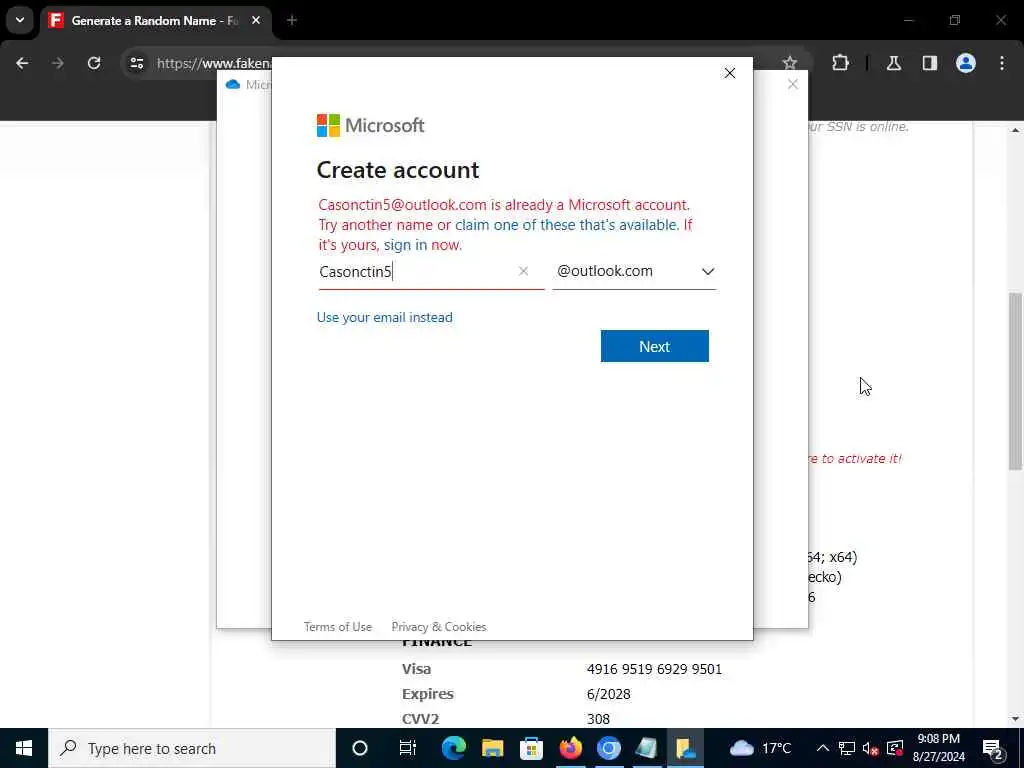Open Cortana circle icon on taskbar

point(360,748)
